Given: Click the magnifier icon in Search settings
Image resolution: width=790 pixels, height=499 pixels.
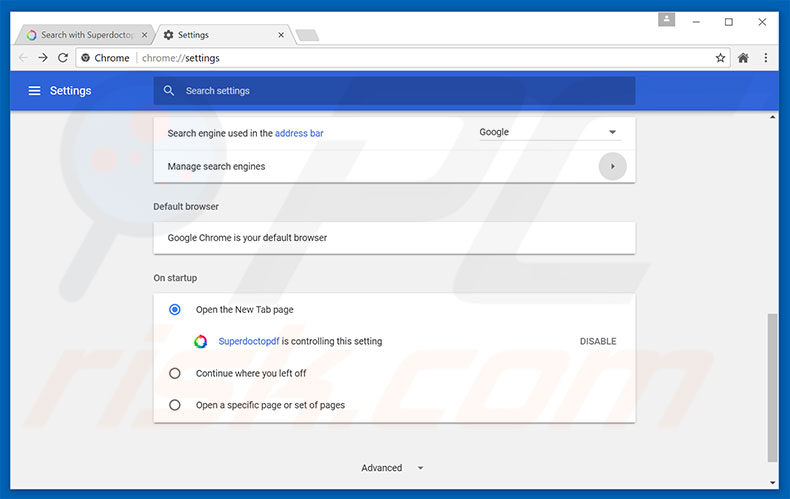Looking at the screenshot, I should [169, 91].
